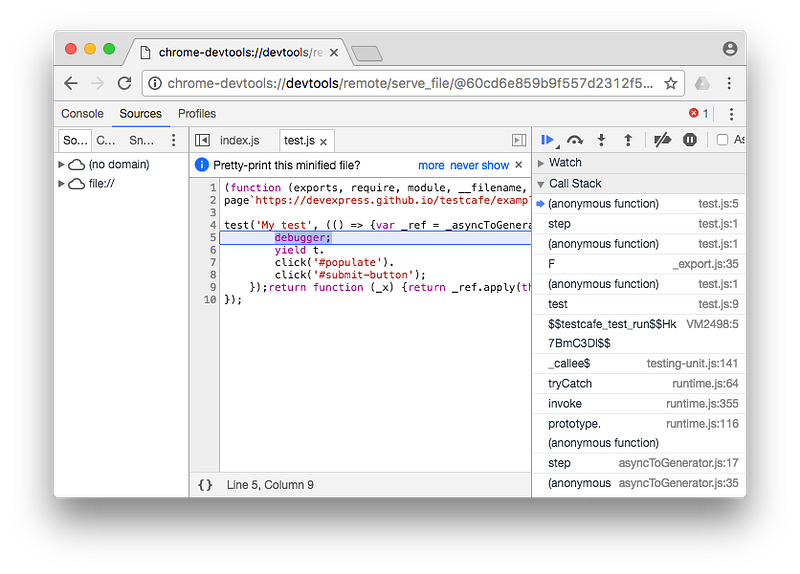This screenshot has height=574, width=800.
Task: Click the browser address bar URL
Action: [410, 83]
